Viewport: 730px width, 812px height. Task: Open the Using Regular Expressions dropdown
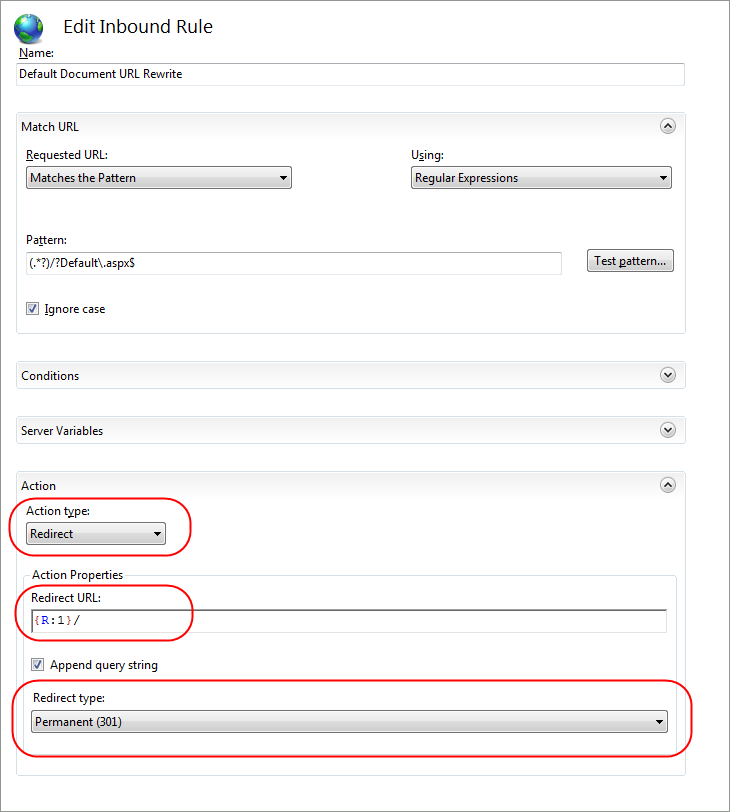pos(541,178)
